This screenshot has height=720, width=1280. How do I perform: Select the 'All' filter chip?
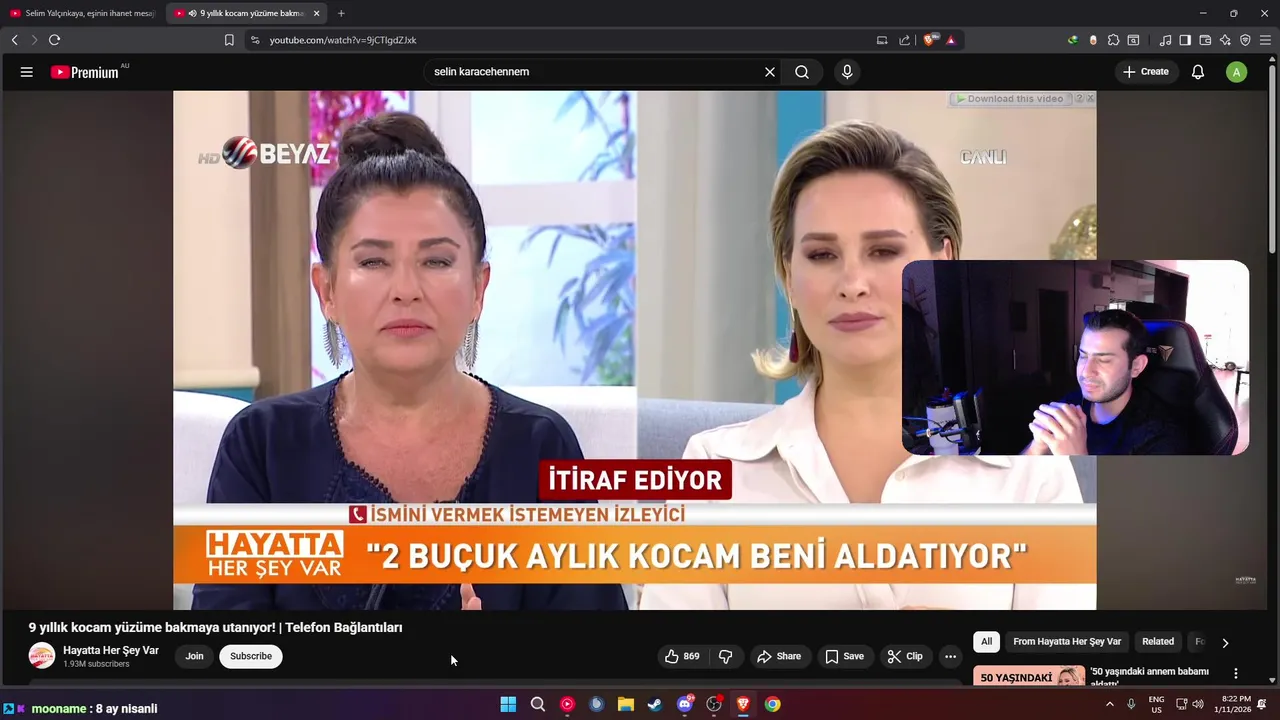coord(986,642)
